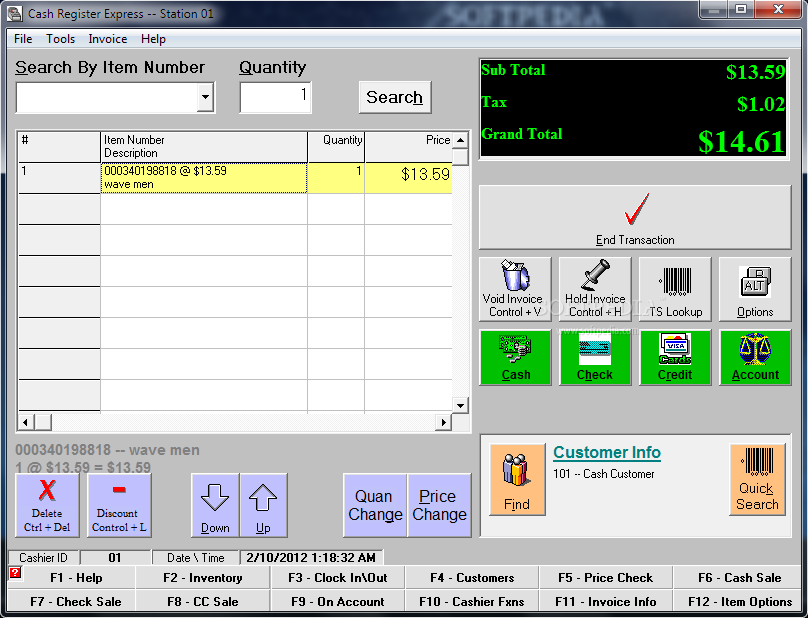
Task: Click F12 - Item Options key
Action: pyautogui.click(x=739, y=602)
